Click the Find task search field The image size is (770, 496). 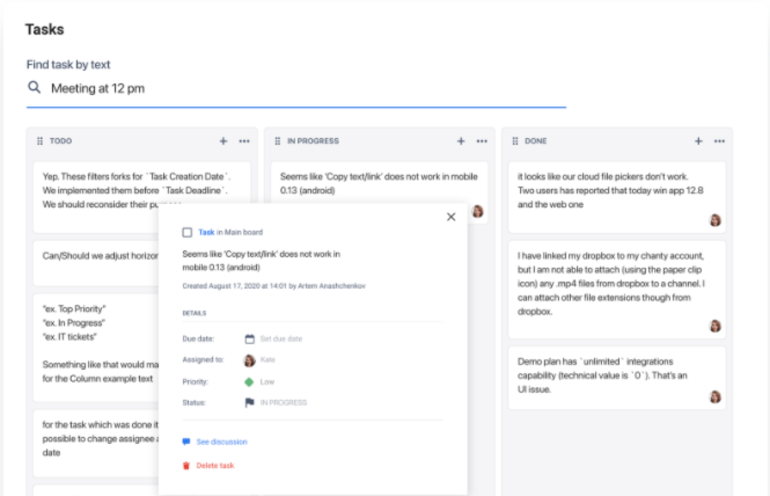point(300,88)
